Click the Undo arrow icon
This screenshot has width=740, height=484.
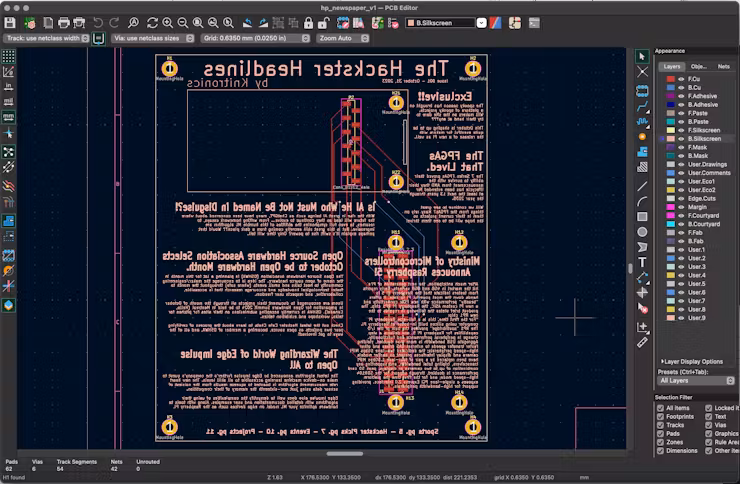(98, 23)
